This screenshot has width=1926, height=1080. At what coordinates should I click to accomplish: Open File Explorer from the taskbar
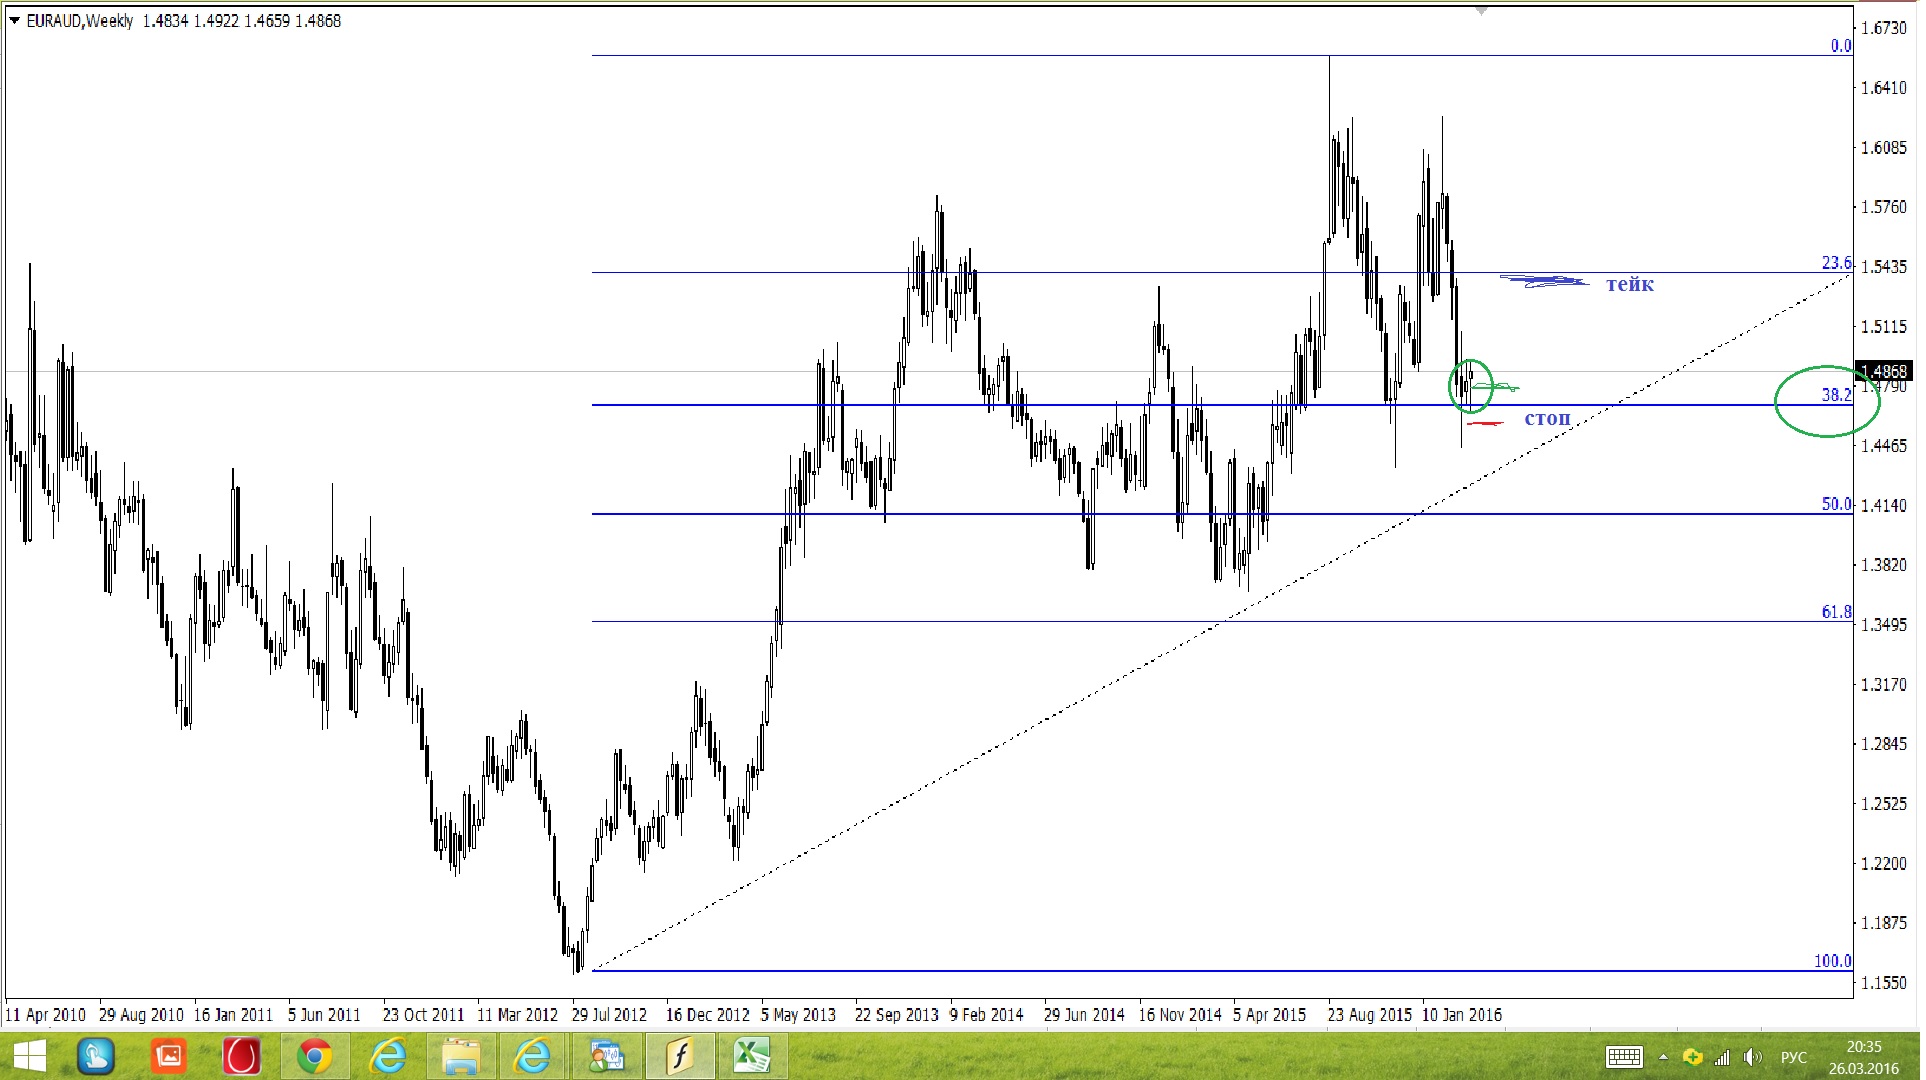pos(460,1056)
